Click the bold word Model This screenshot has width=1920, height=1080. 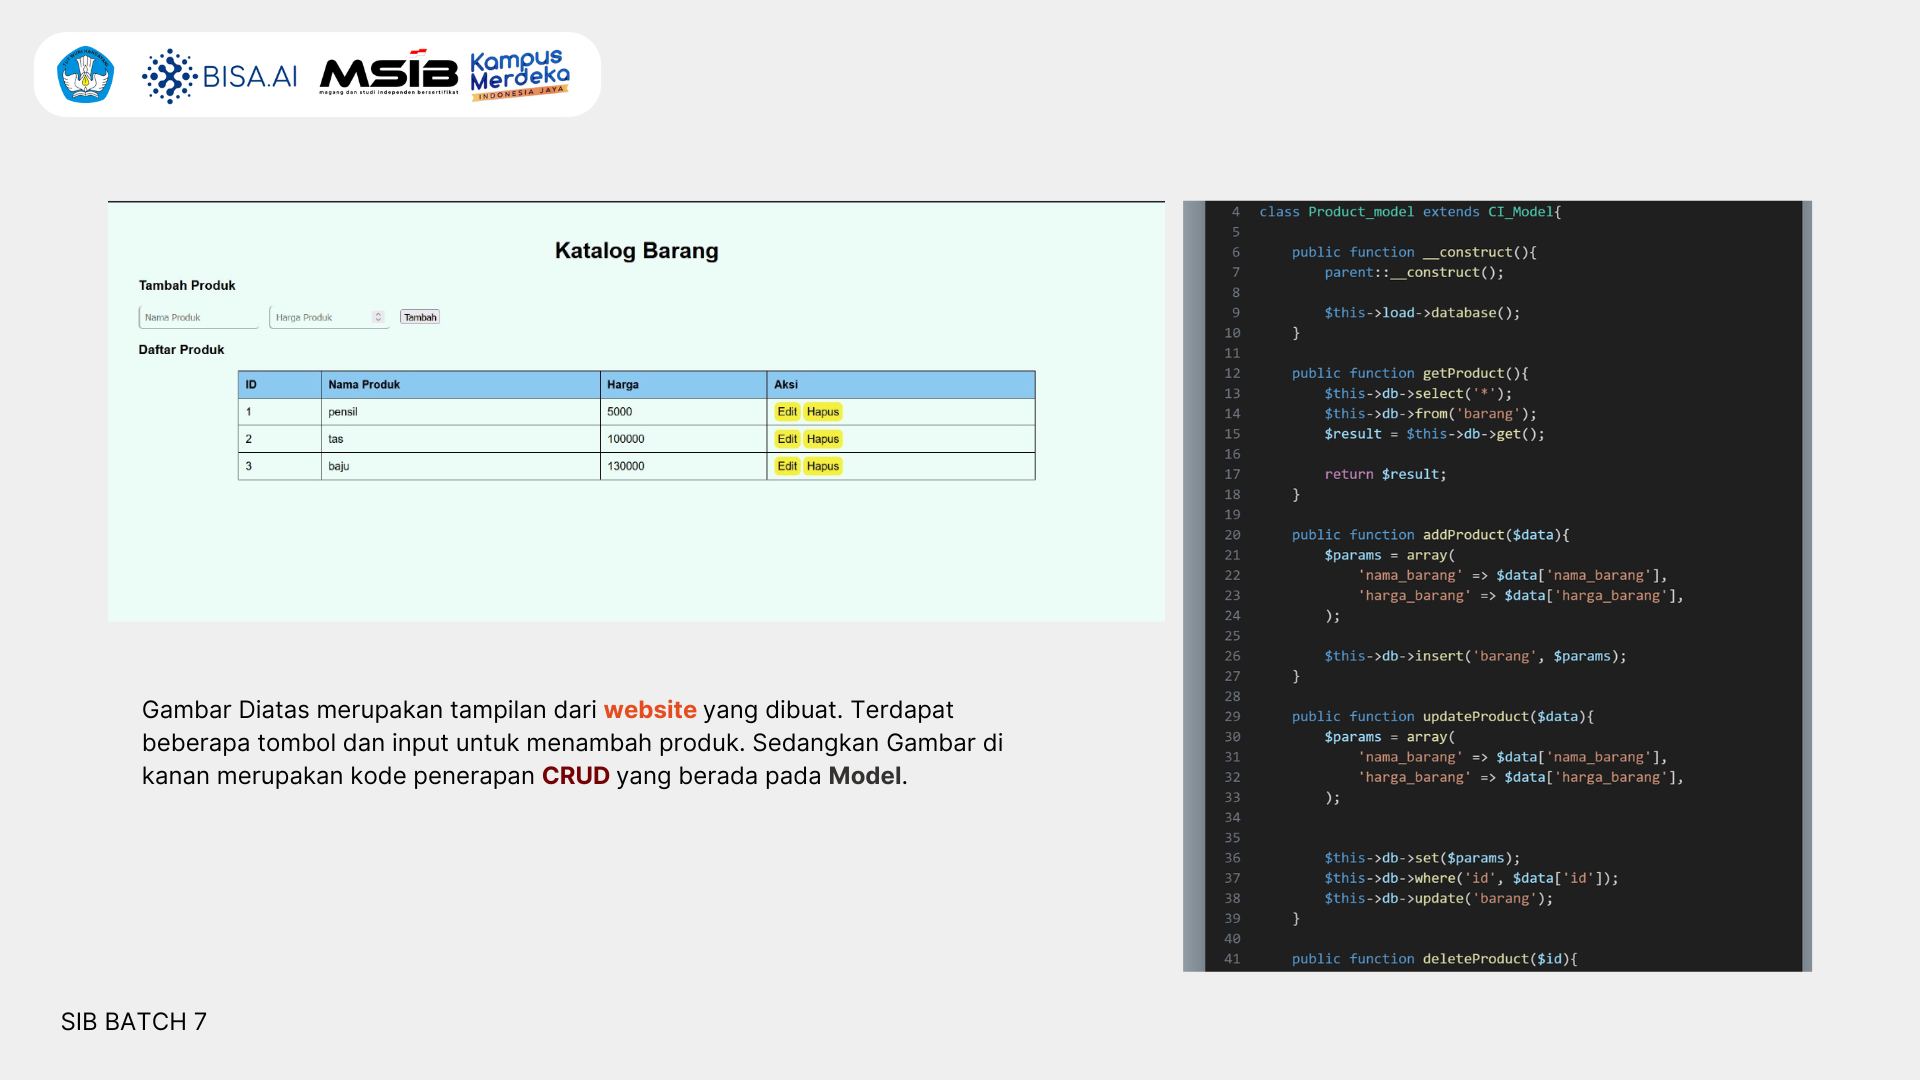coord(865,776)
